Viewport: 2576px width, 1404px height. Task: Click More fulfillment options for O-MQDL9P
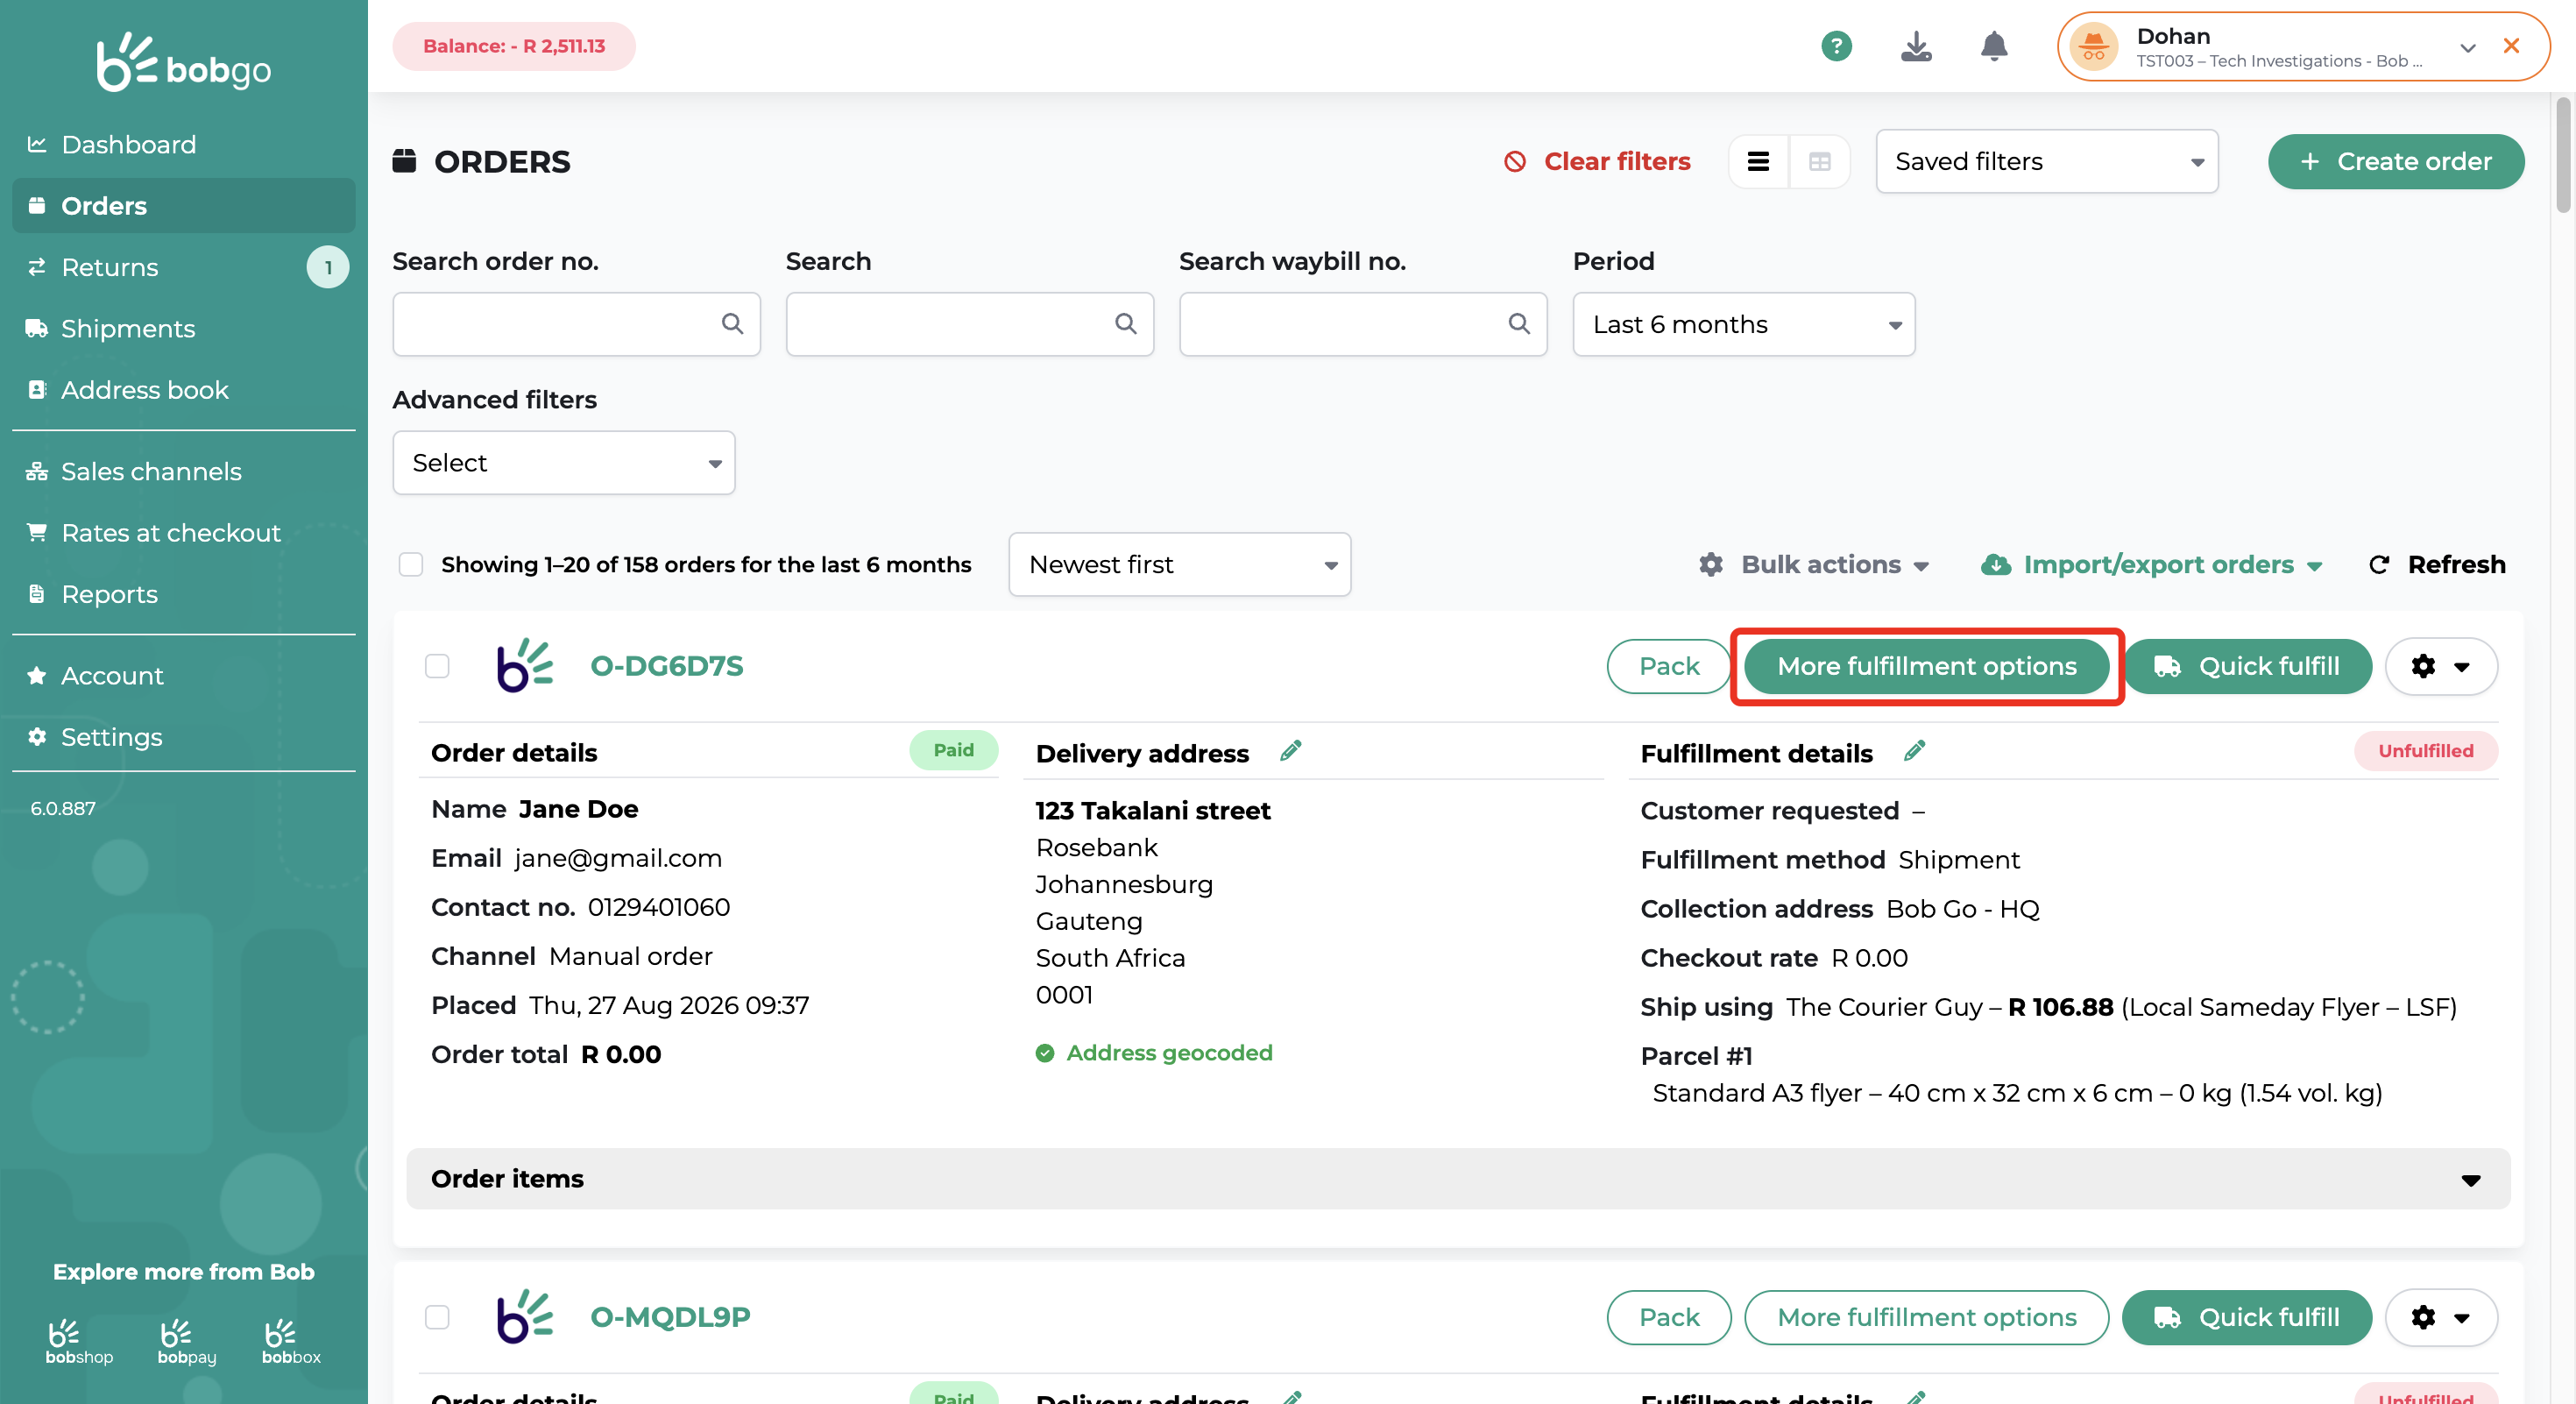1926,1317
